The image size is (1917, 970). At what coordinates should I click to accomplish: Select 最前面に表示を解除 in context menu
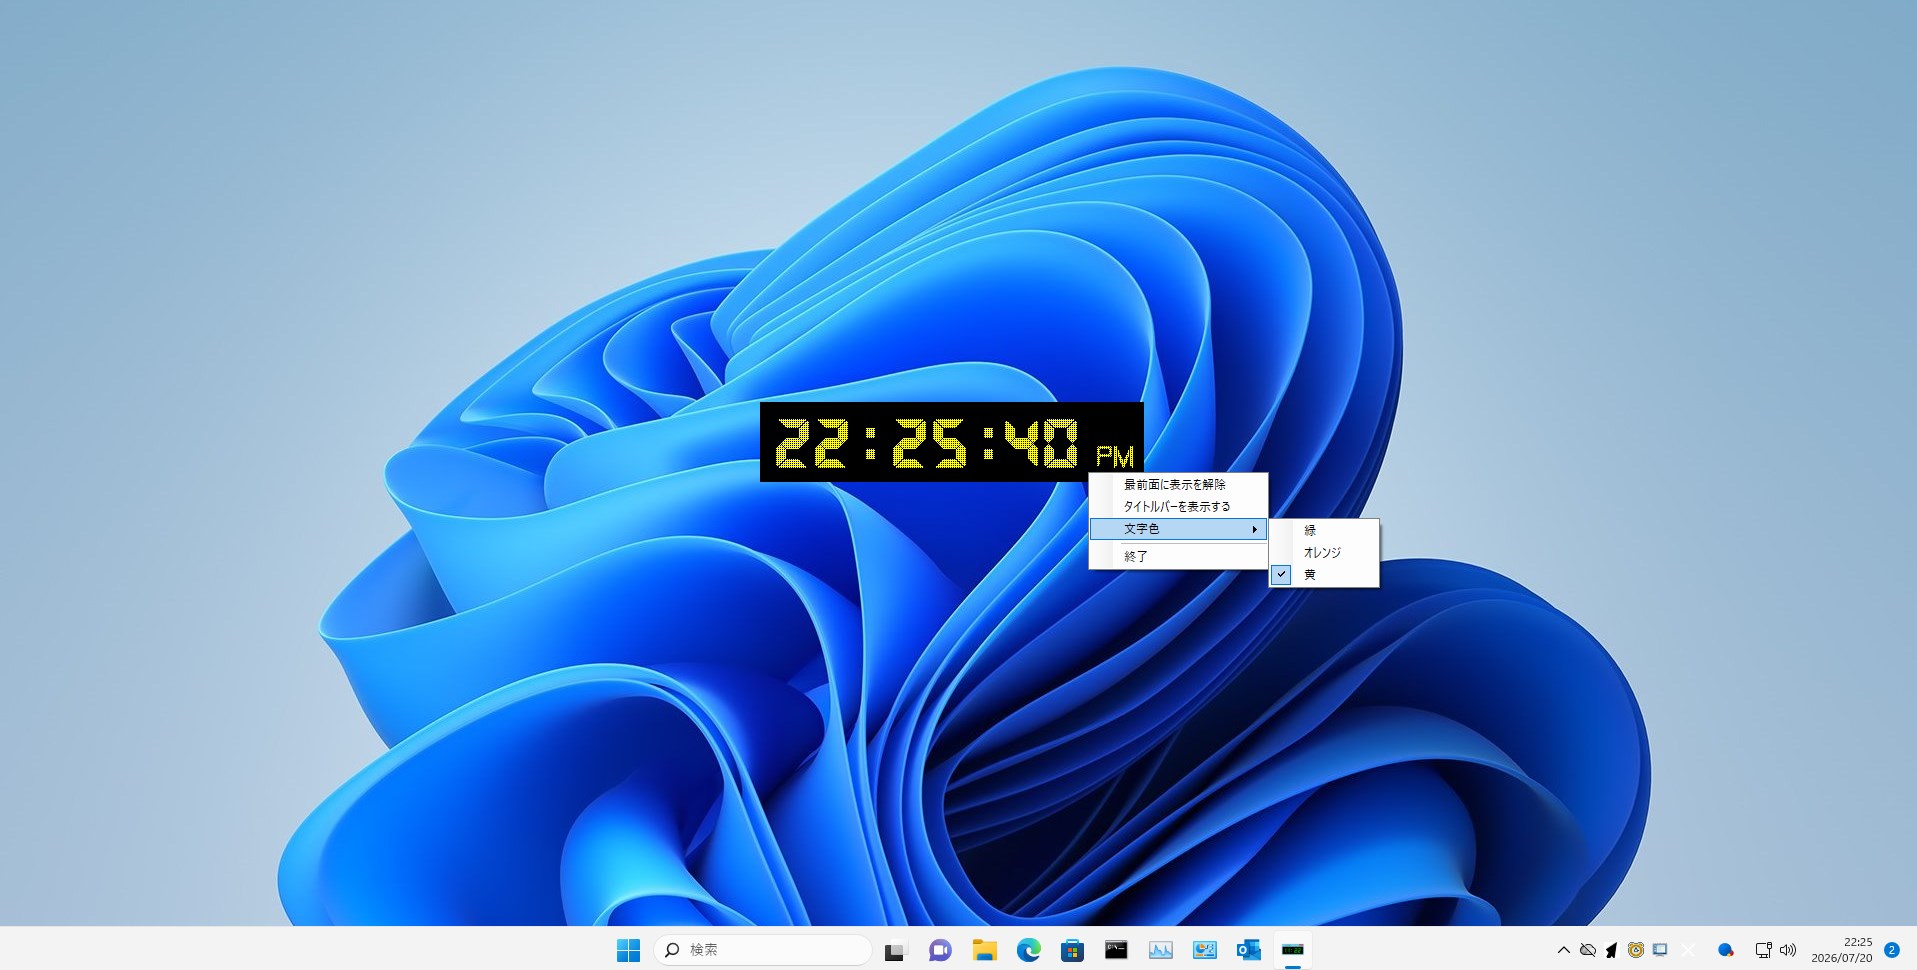pyautogui.click(x=1178, y=484)
